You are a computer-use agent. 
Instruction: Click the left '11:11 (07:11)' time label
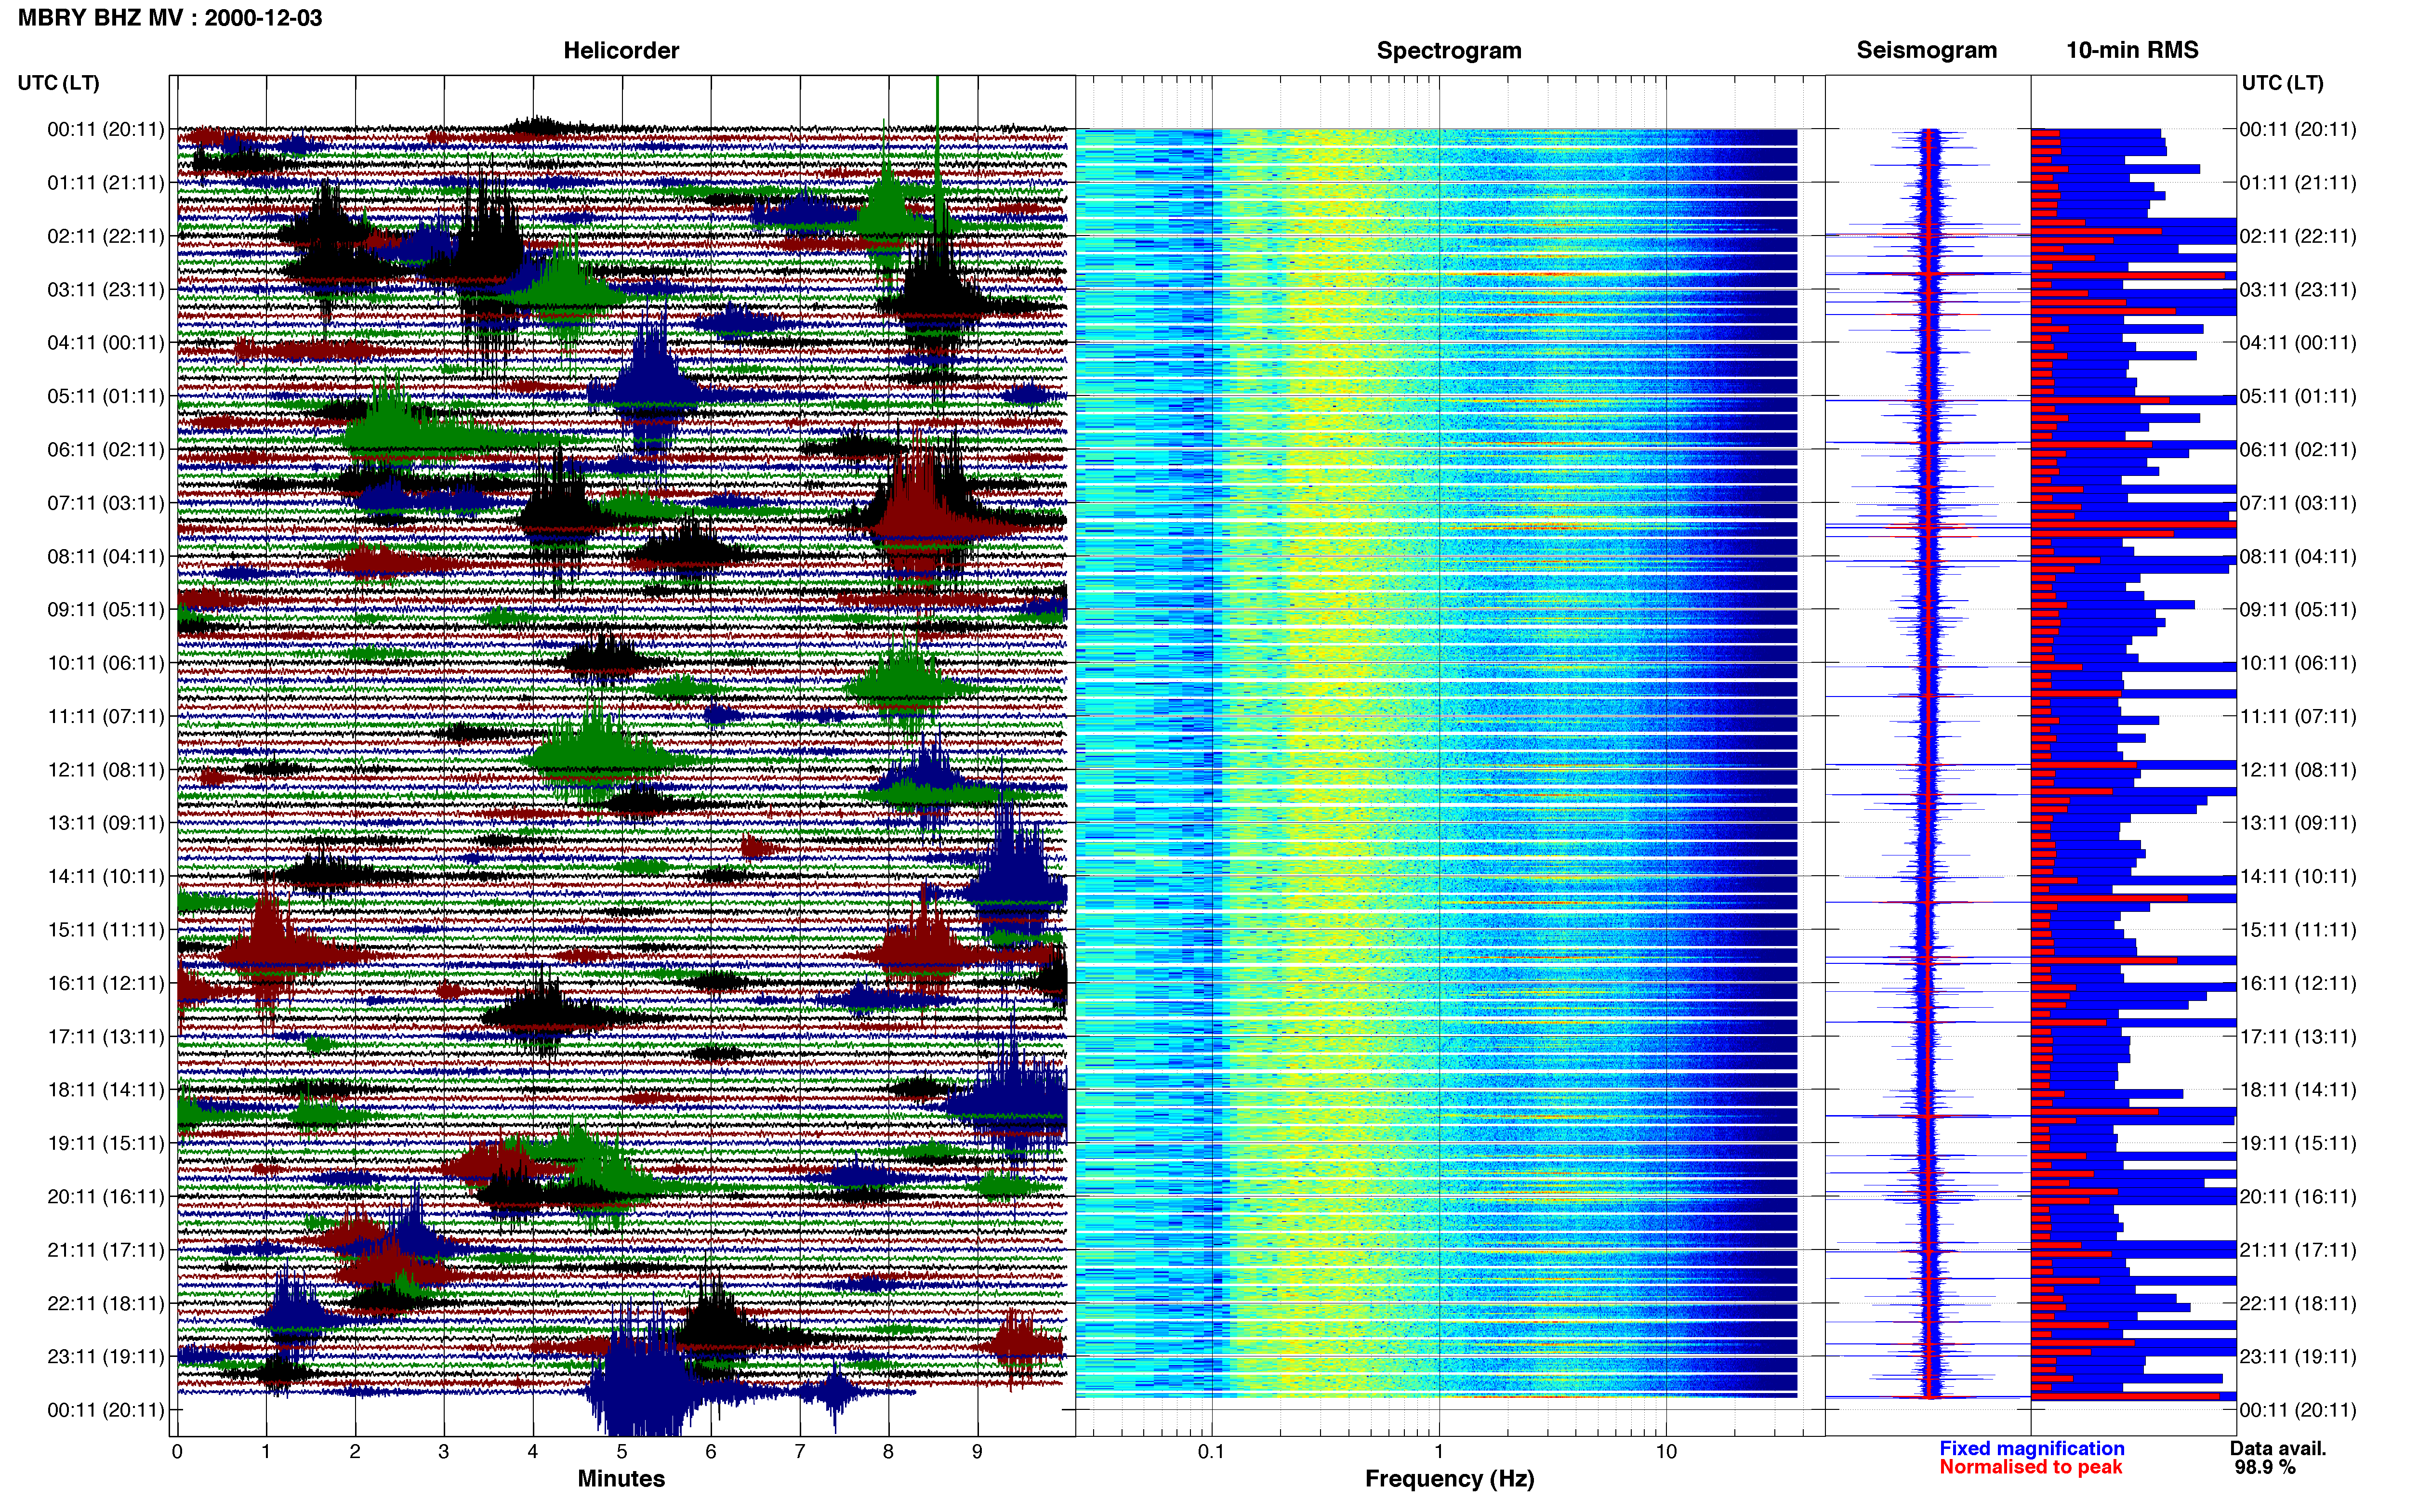pyautogui.click(x=106, y=716)
